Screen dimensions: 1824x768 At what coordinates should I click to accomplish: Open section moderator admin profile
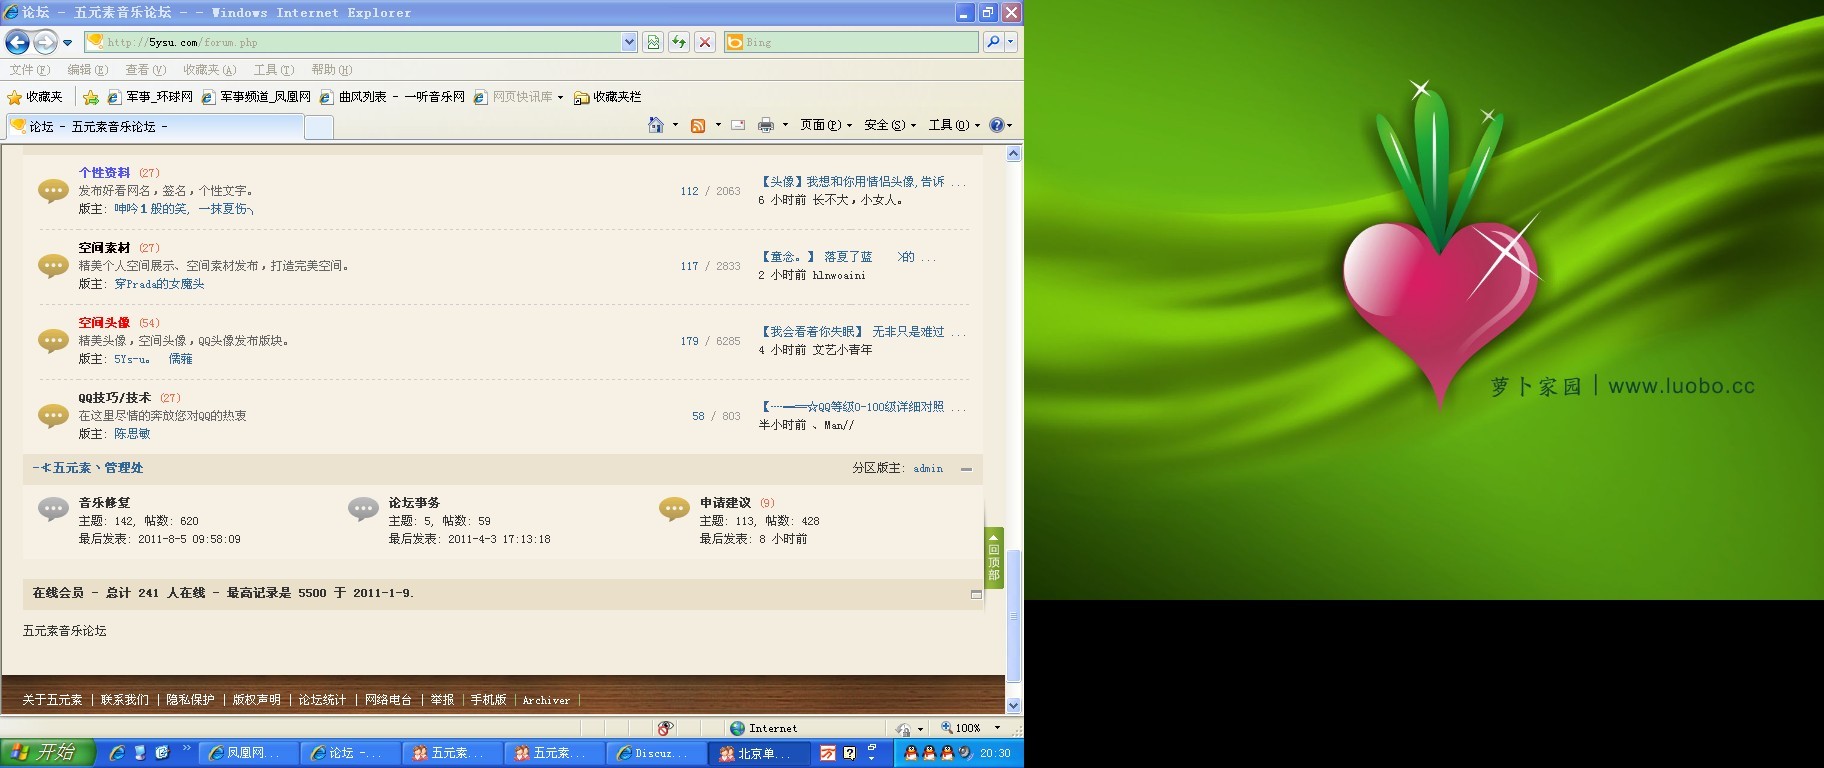click(928, 469)
